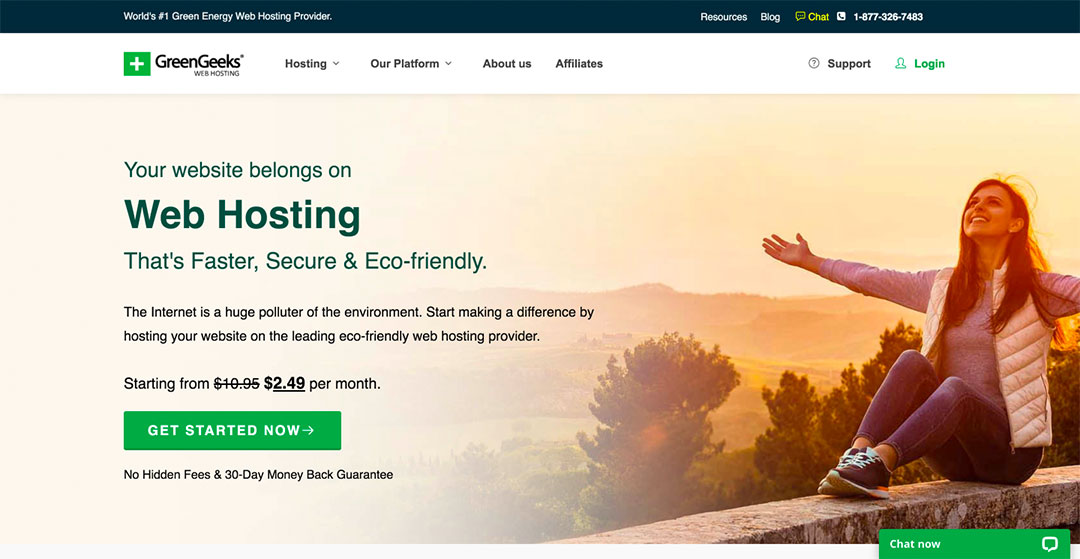The image size is (1080, 559).
Task: Open the Chat now widget
Action: 974,544
